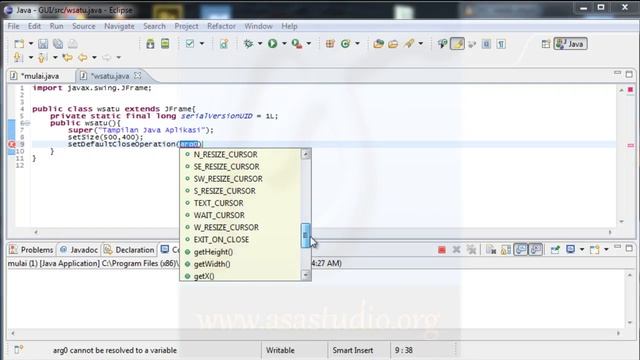Click autocomplete scrollbar up arrow
This screenshot has width=640, height=360.
(305, 154)
